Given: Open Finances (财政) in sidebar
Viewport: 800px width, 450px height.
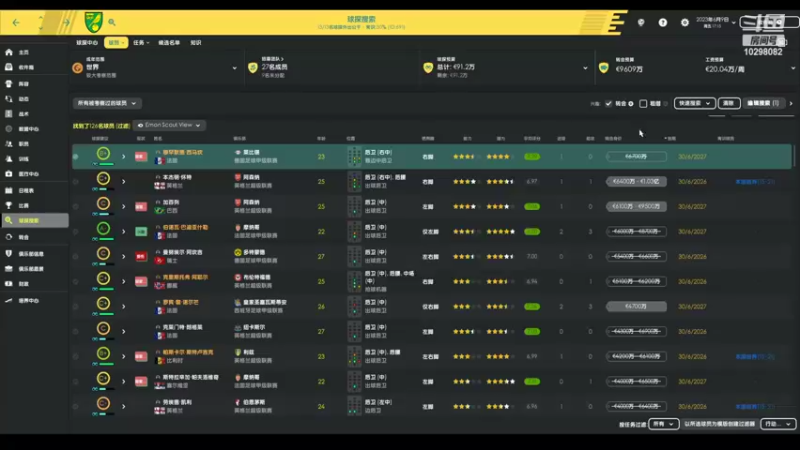Looking at the screenshot, I should coord(34,284).
